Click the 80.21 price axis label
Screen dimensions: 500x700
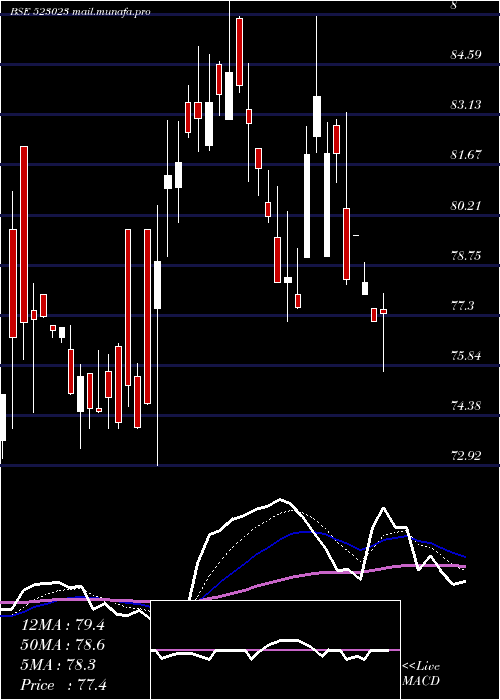[x=466, y=206]
